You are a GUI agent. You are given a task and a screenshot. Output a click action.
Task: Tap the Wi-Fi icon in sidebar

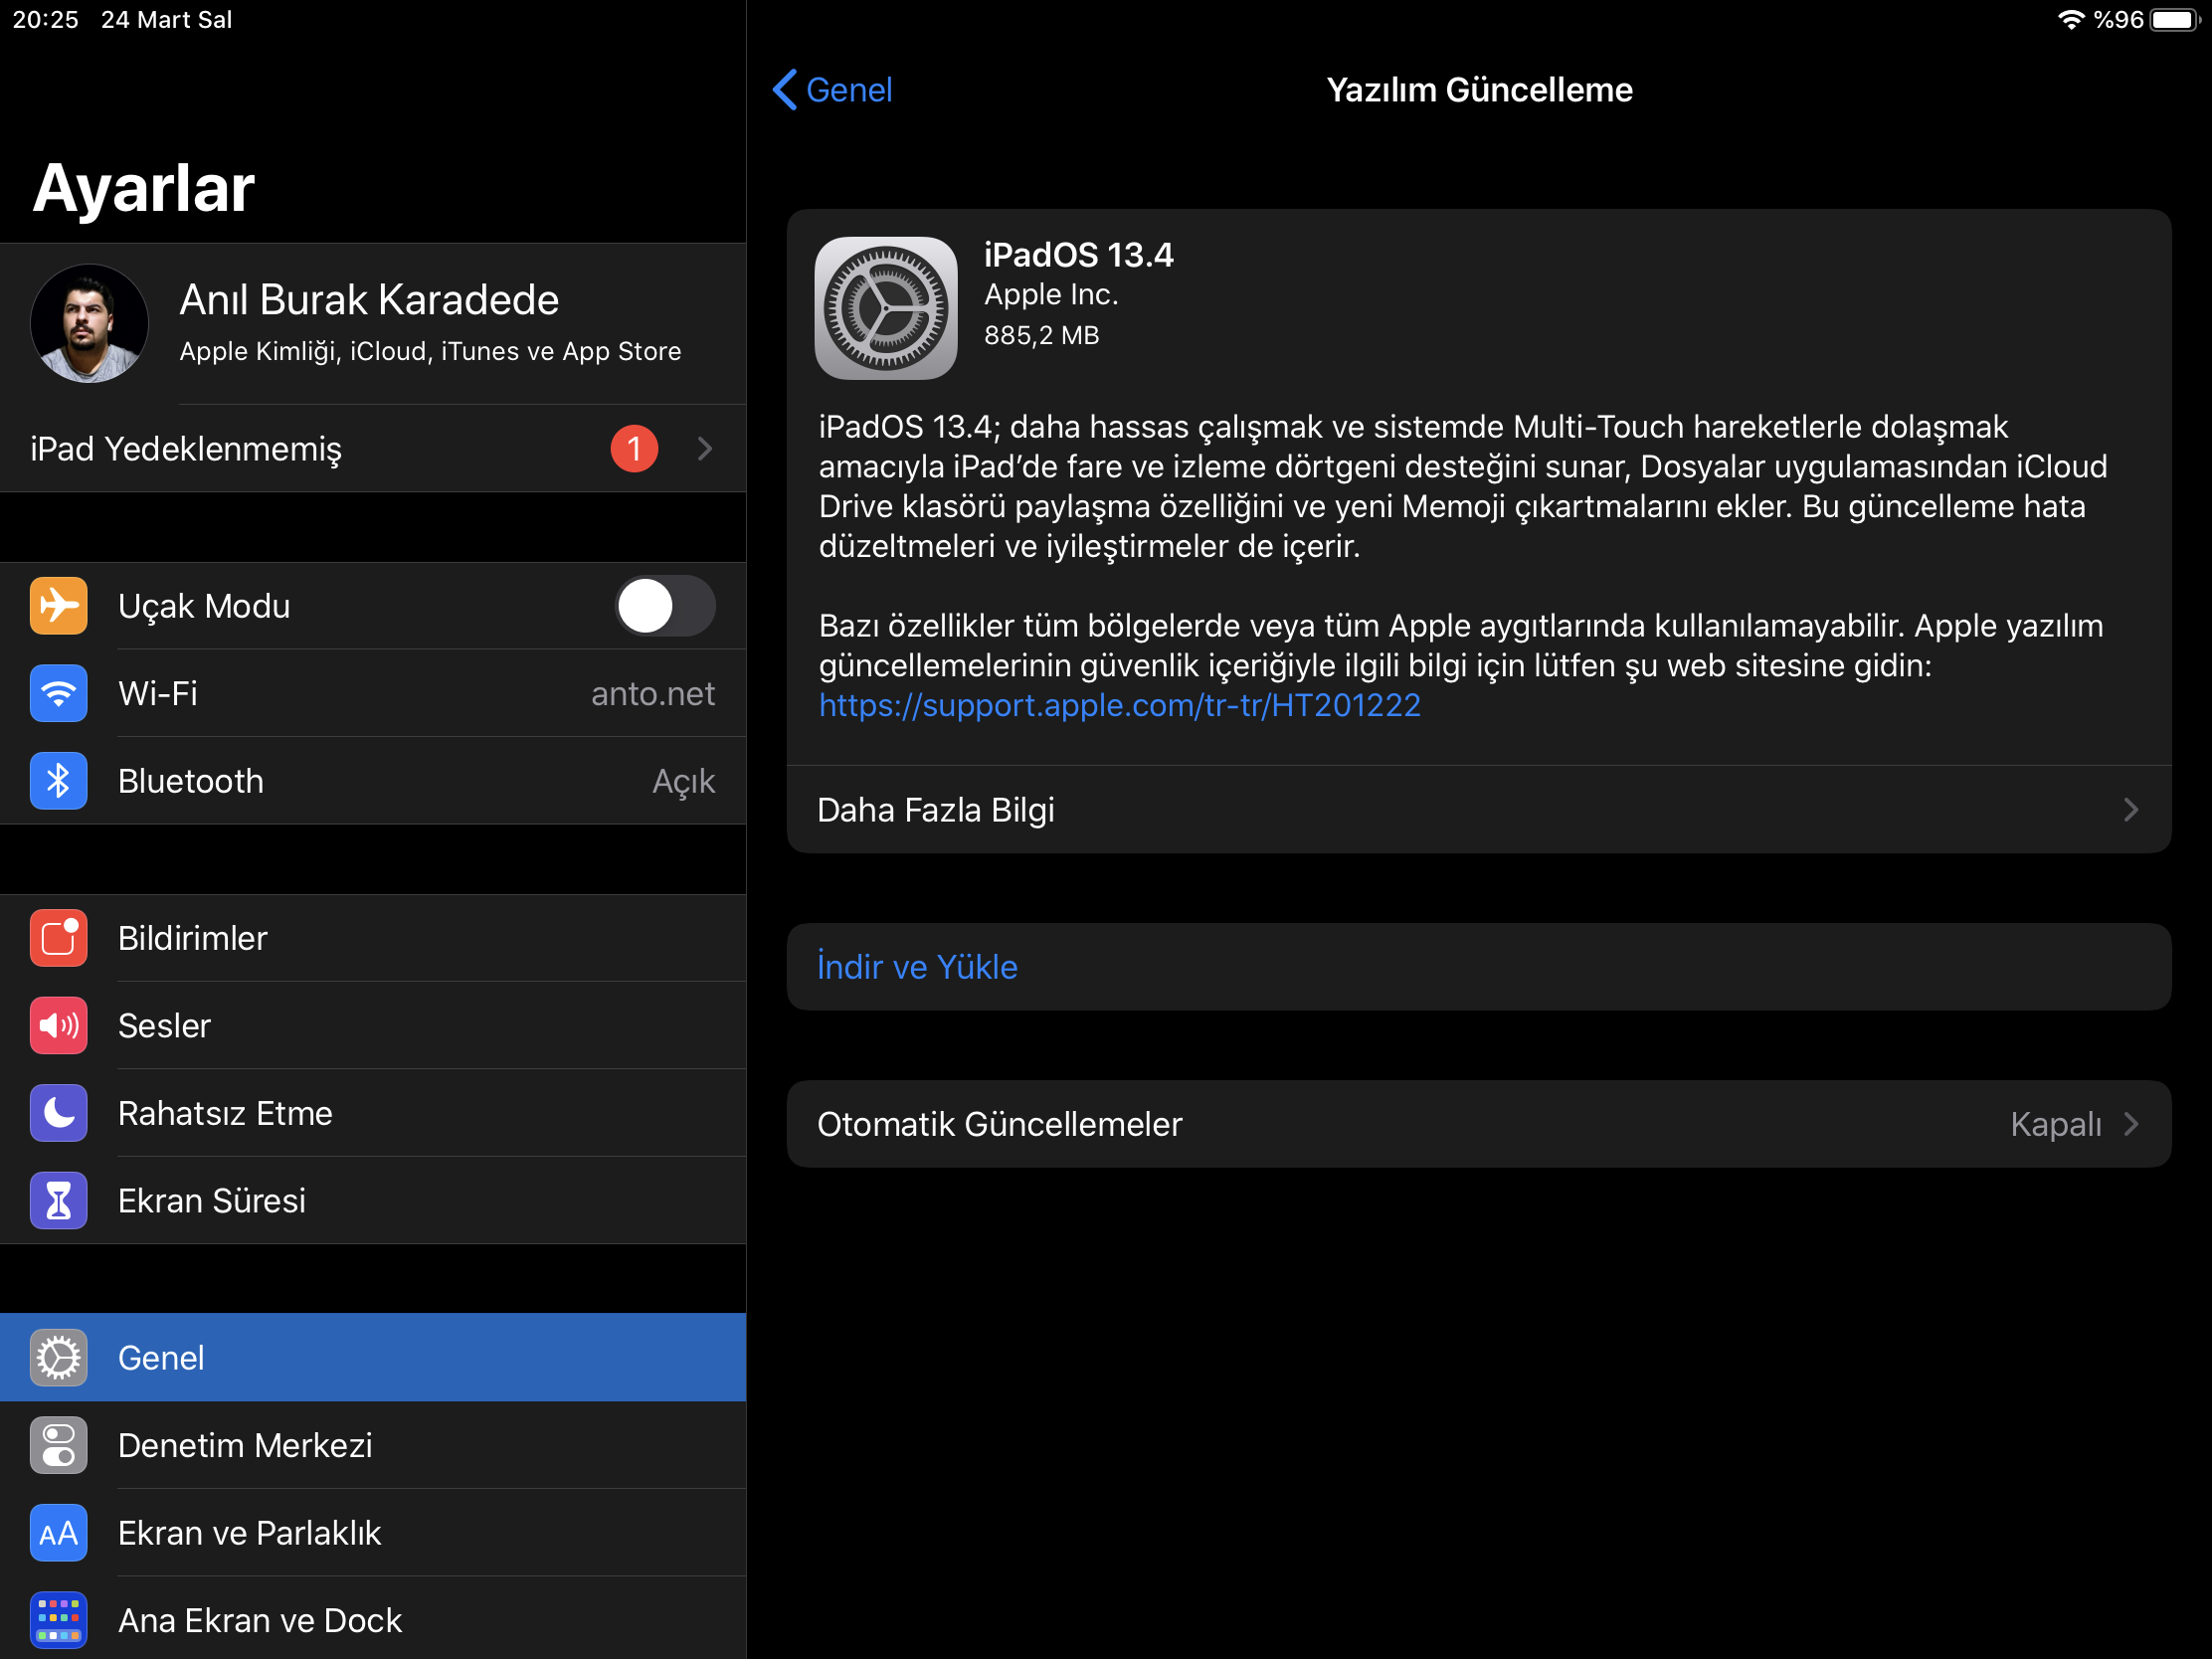point(58,693)
